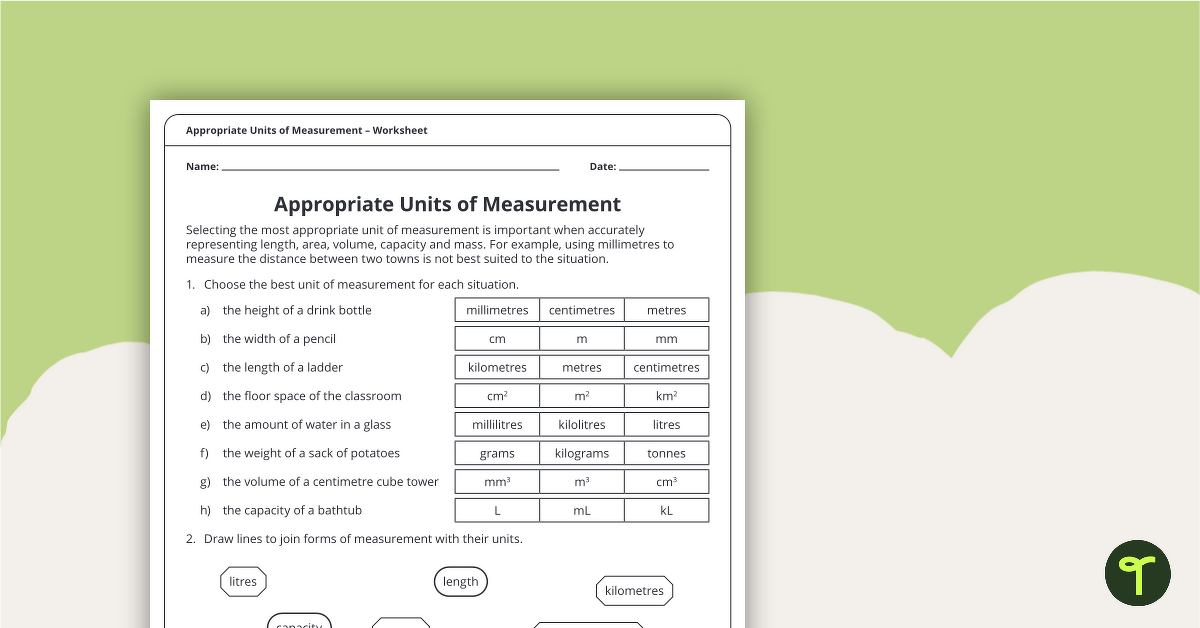Pick 'centimetres' in the ladder row
Image resolution: width=1200 pixels, height=628 pixels.
coord(667,367)
